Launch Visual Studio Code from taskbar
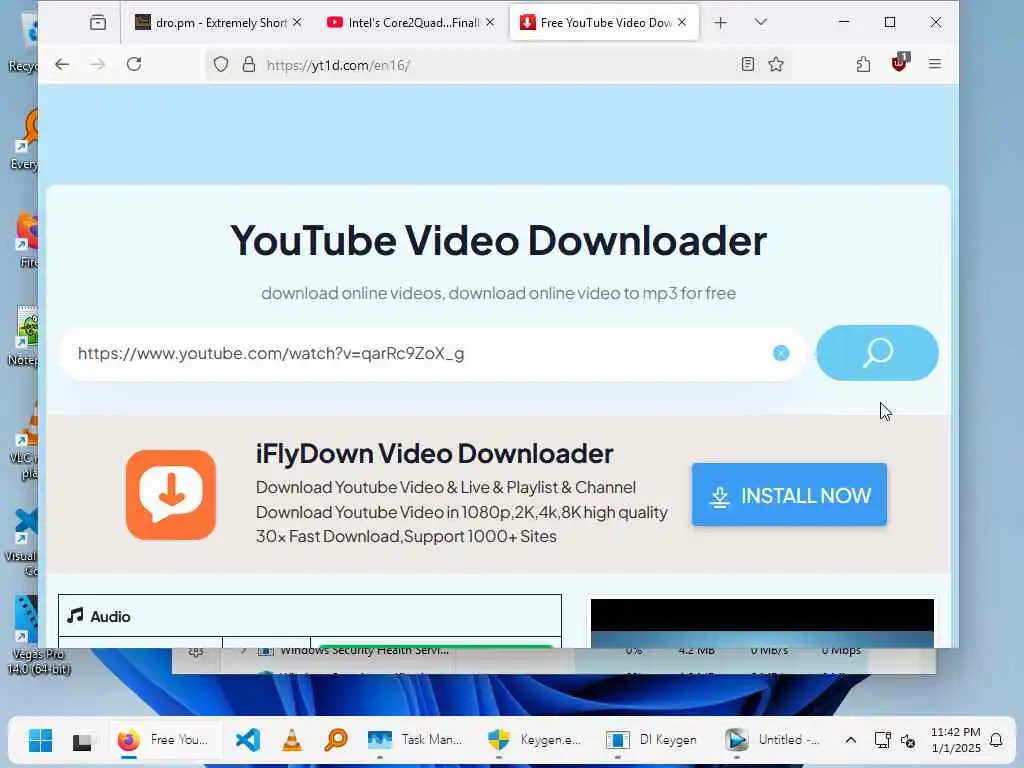 click(248, 740)
